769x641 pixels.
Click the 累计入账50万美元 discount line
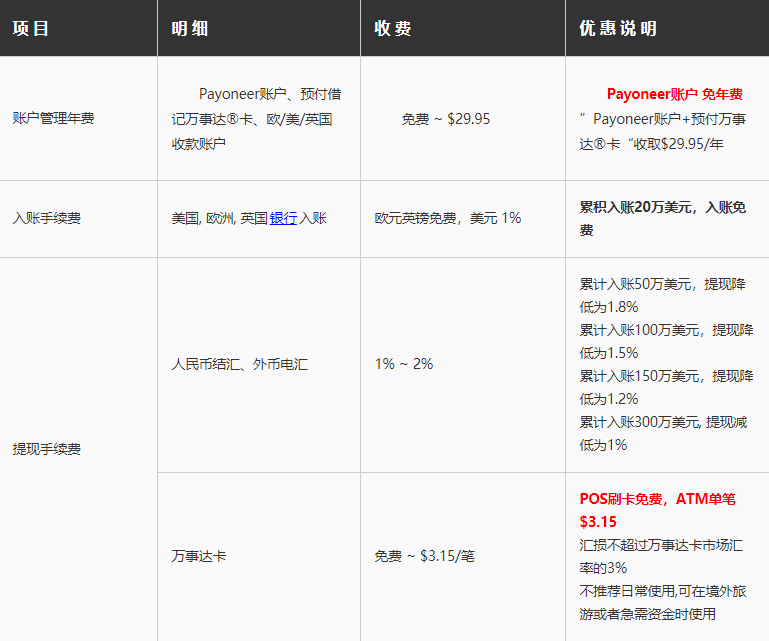pos(663,284)
